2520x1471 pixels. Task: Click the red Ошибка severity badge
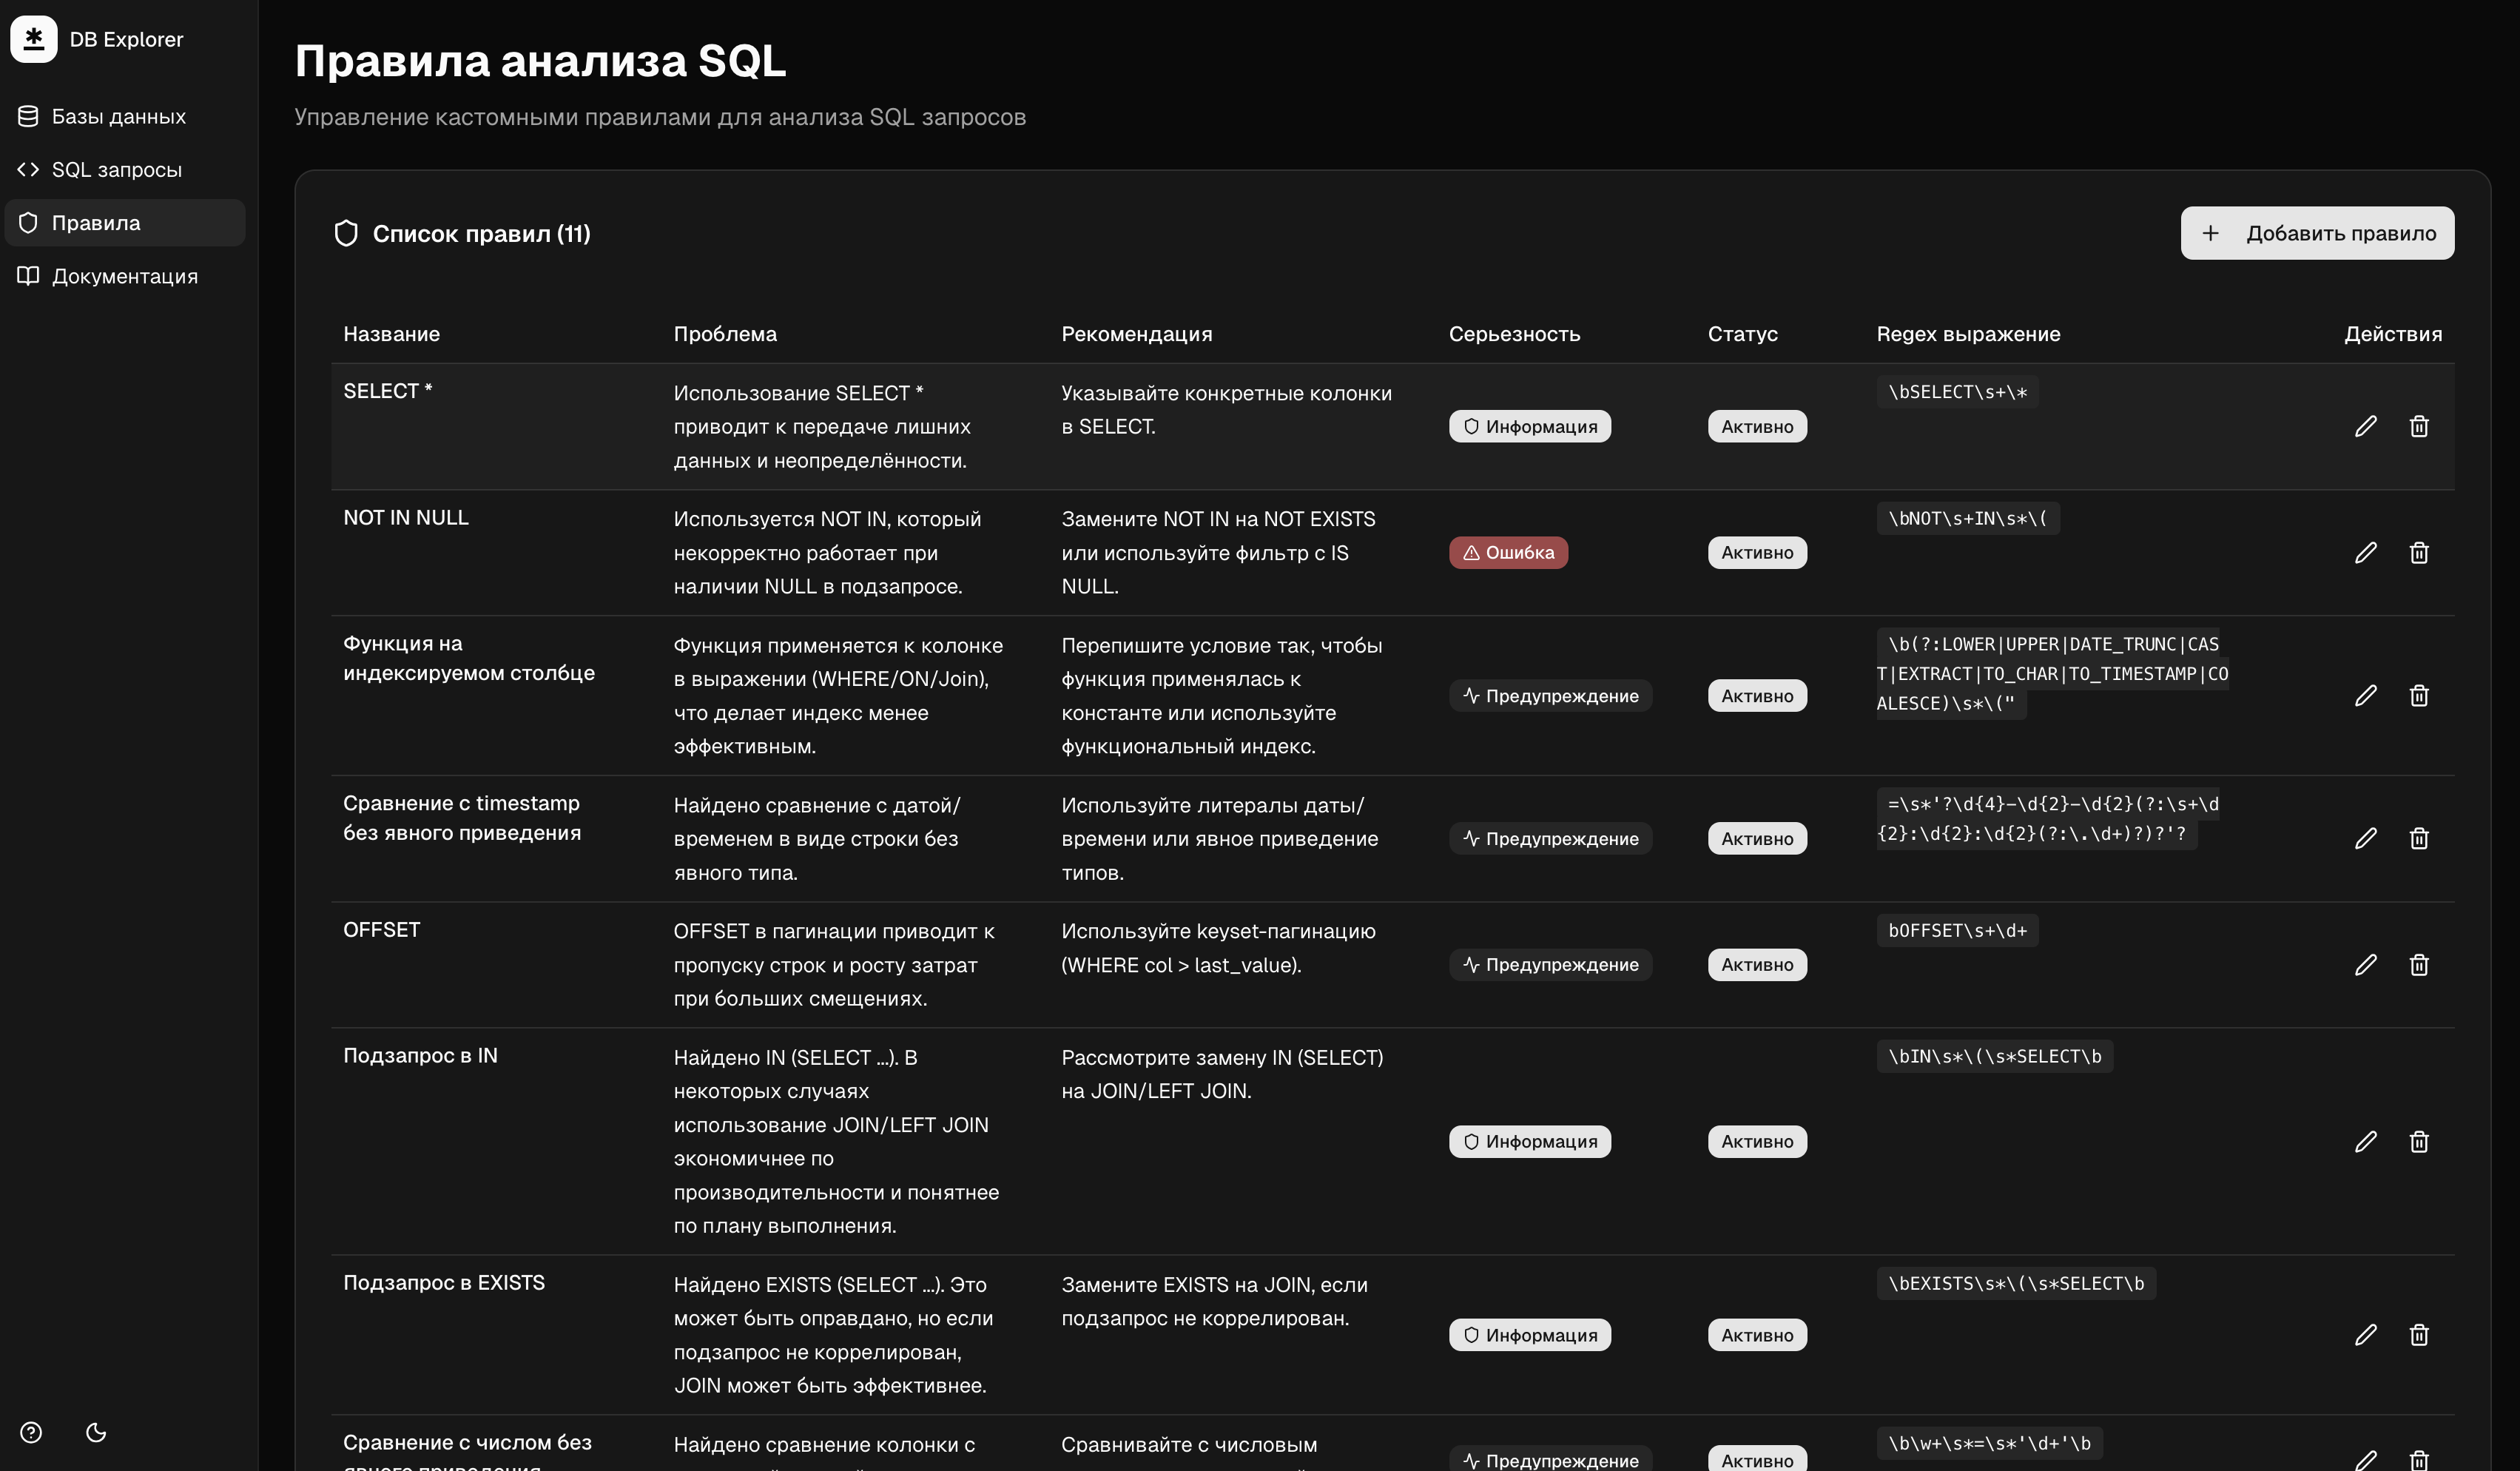click(x=1507, y=552)
